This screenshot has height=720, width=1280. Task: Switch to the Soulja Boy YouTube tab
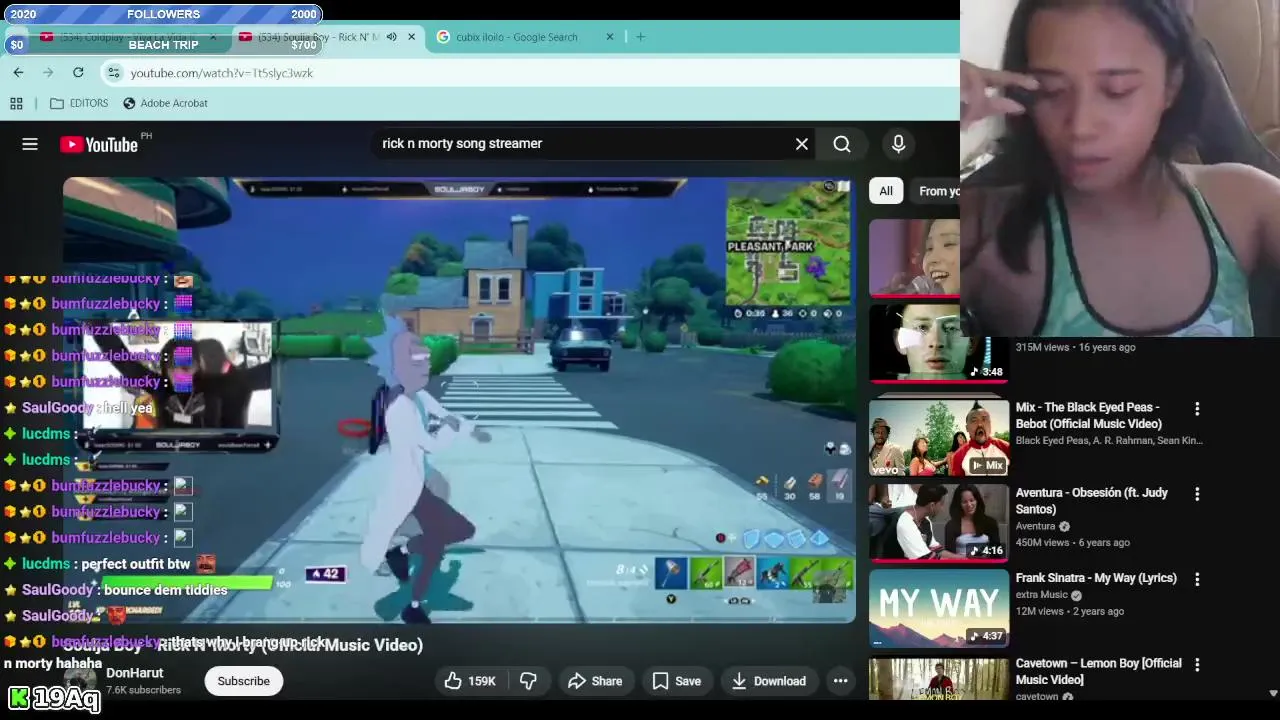coord(327,37)
